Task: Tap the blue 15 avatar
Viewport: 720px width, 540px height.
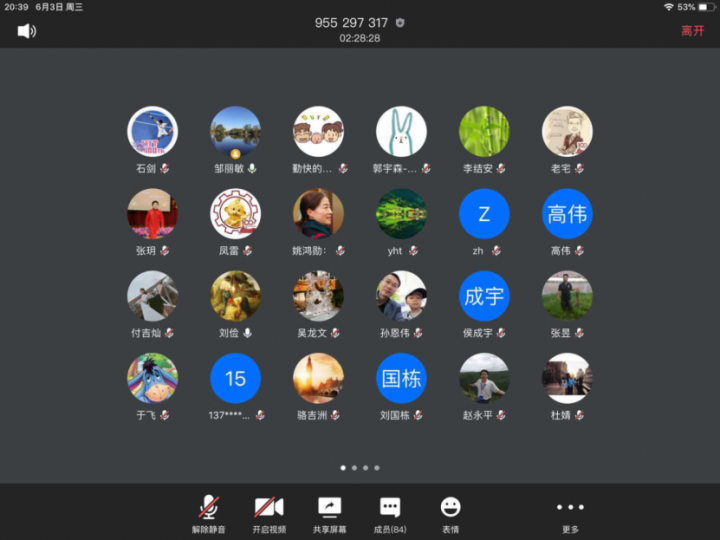Action: coord(235,378)
